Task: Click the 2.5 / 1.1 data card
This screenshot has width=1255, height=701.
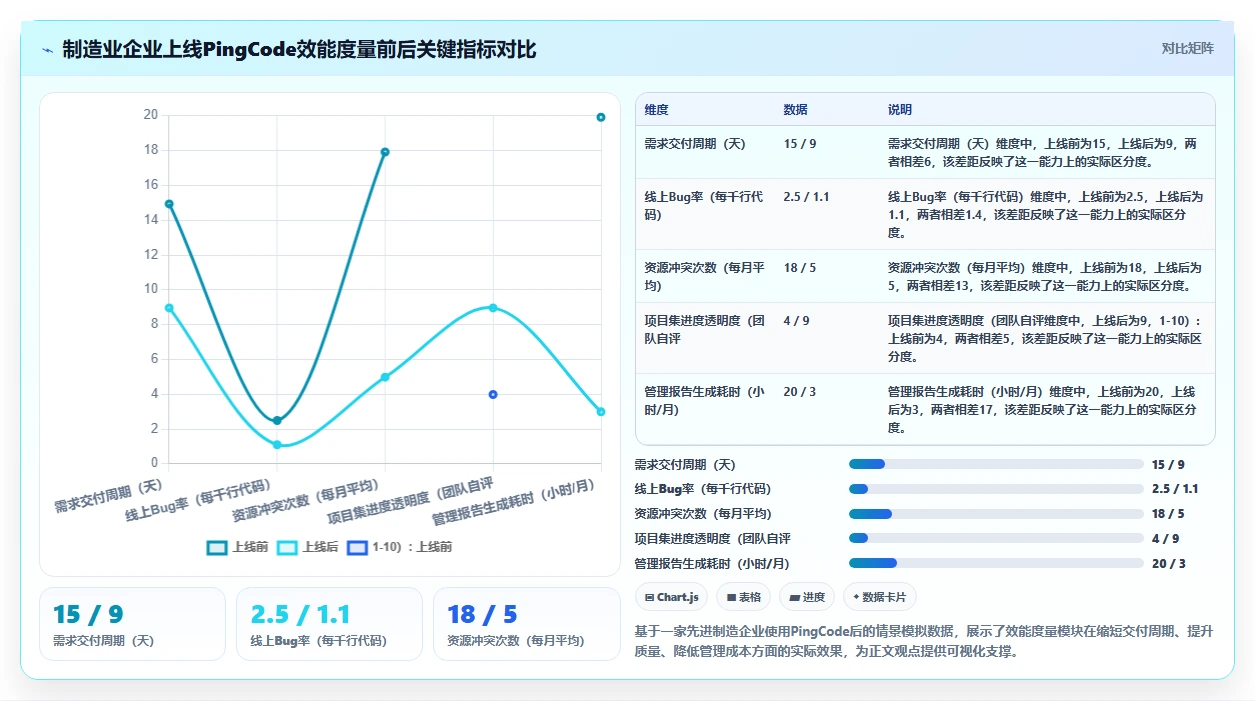Action: [329, 624]
